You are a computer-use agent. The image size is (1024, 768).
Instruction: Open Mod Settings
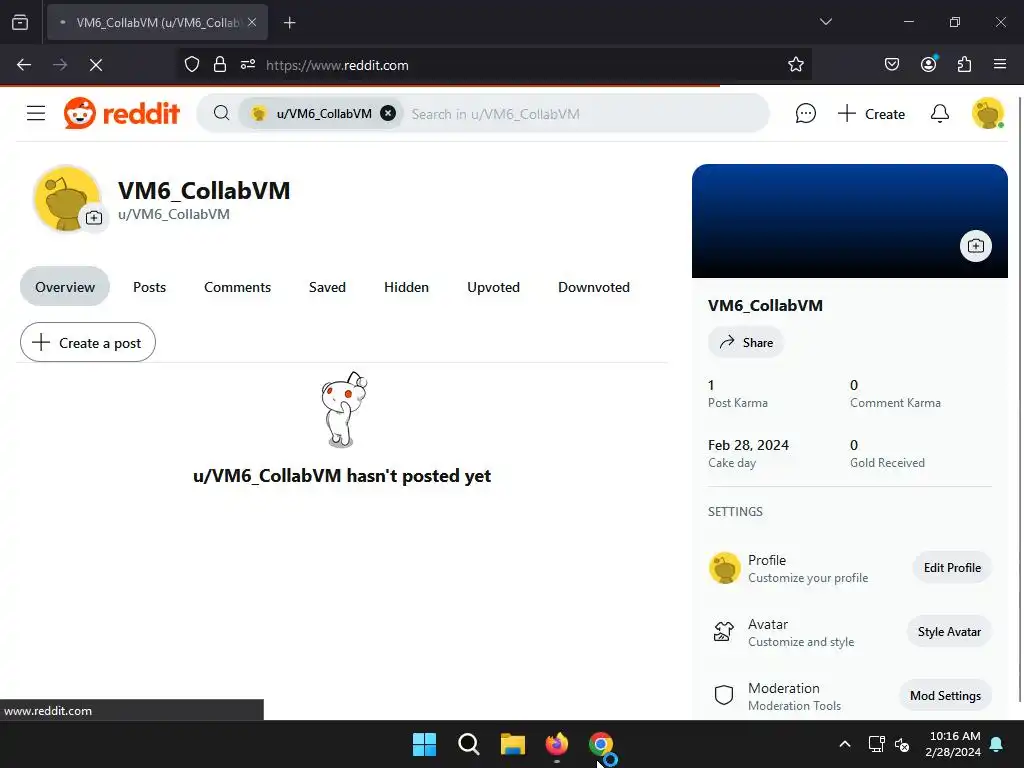[x=945, y=696]
